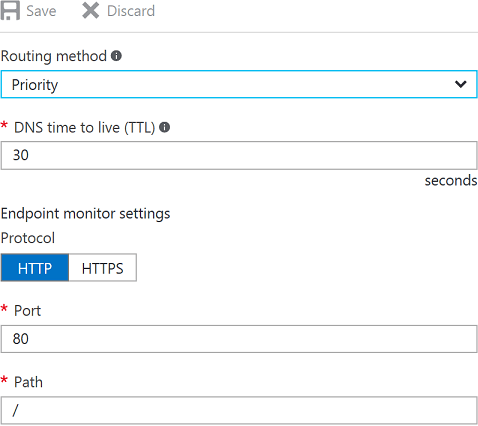This screenshot has height=426, width=478.
Task: Focus the Path field containing slash
Action: coord(239,410)
